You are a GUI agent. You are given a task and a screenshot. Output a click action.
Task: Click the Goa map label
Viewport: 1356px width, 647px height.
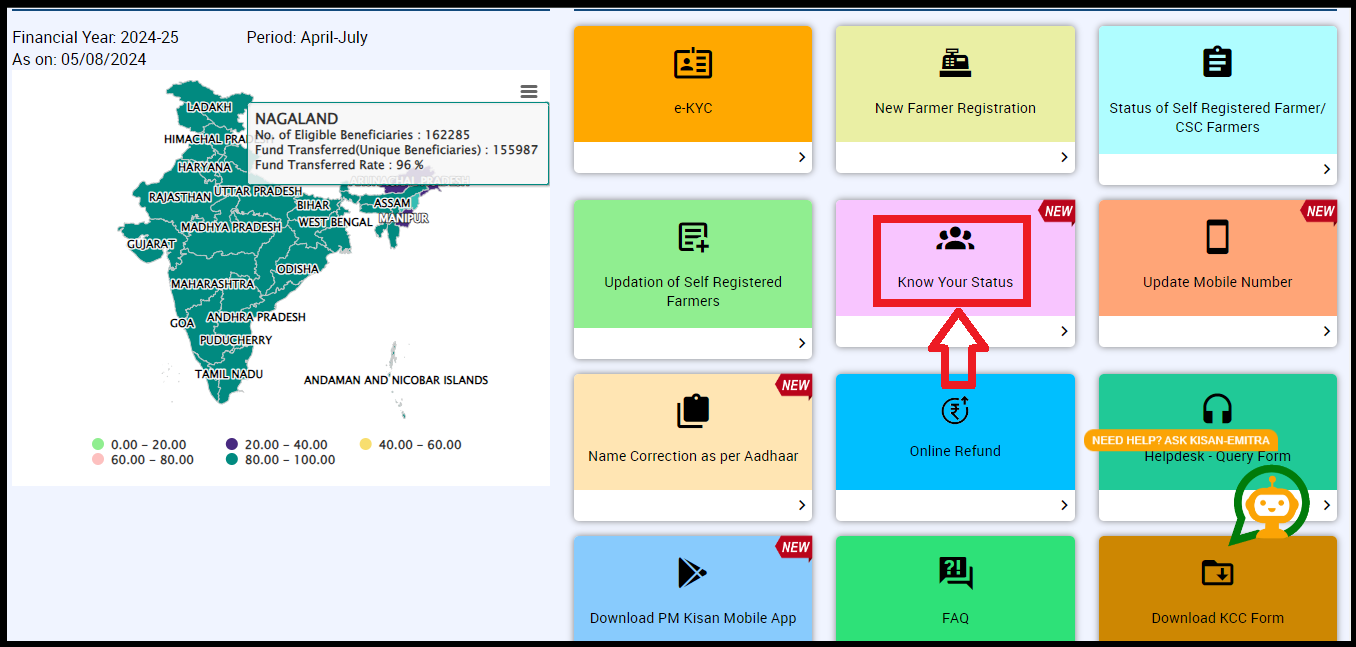point(182,324)
